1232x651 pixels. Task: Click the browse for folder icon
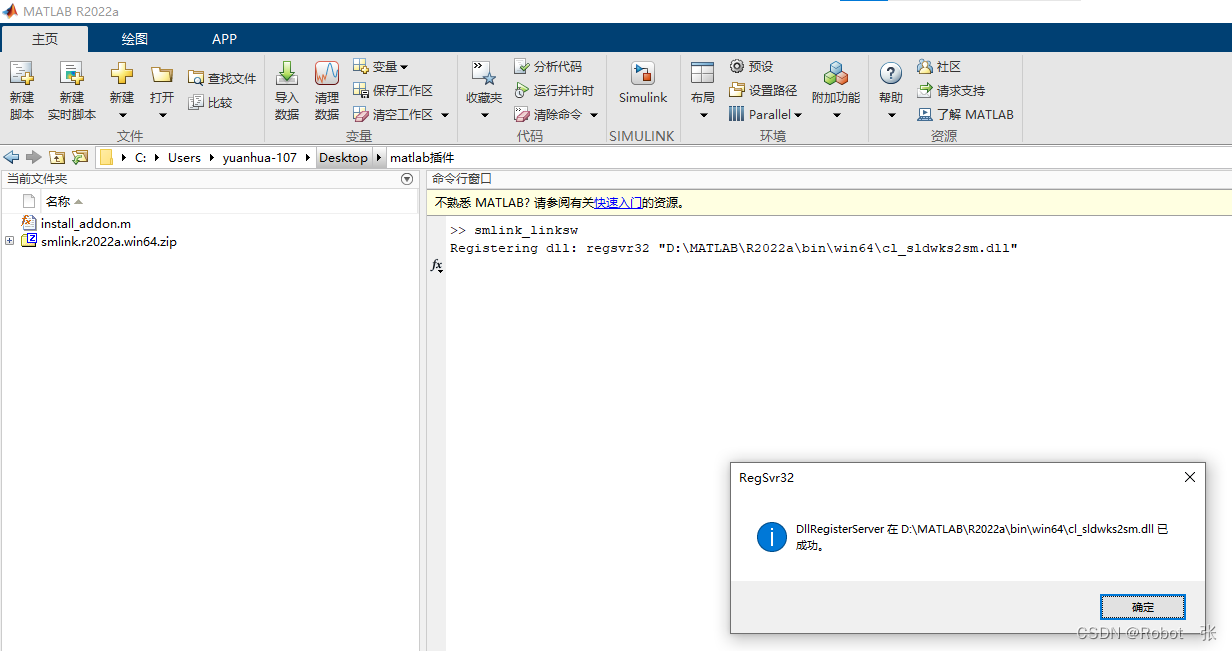pos(80,158)
